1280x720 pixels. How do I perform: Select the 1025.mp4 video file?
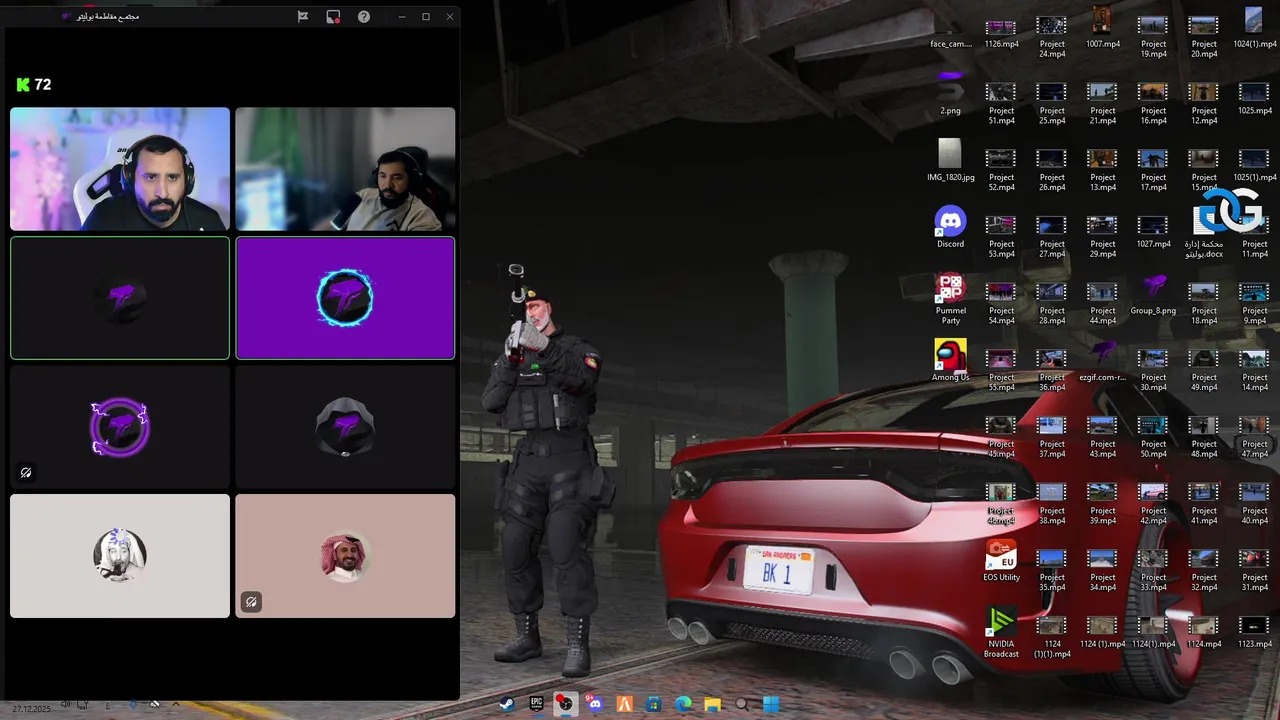[1254, 99]
